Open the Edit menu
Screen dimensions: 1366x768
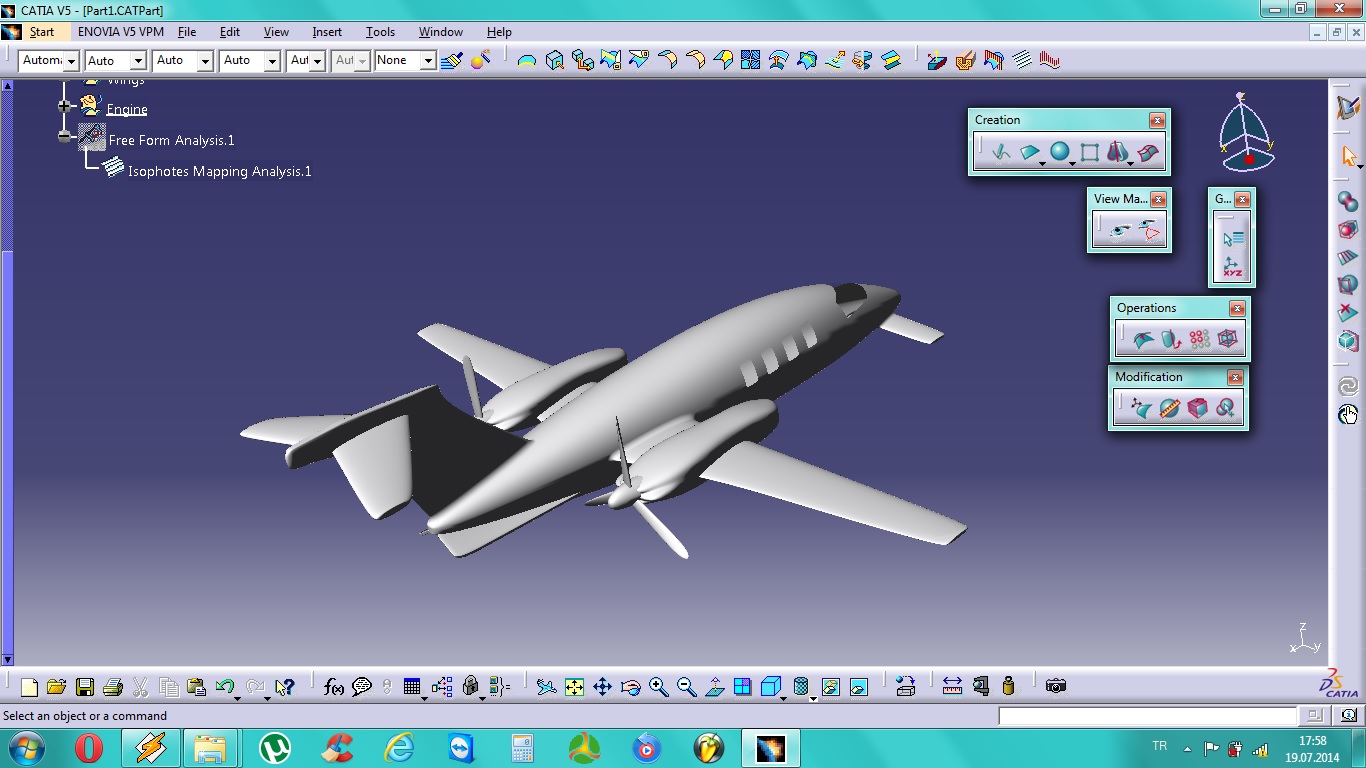point(230,32)
